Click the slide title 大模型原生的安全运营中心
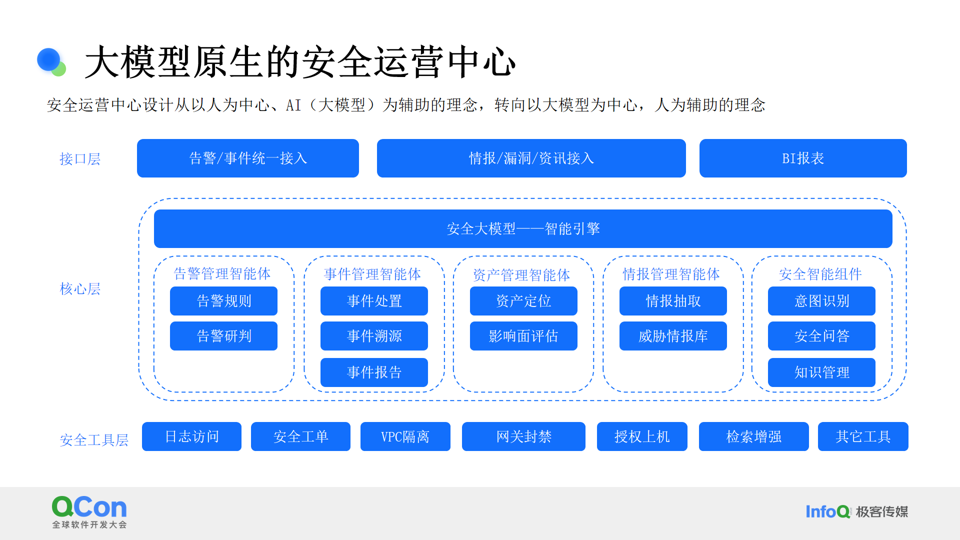Image resolution: width=960 pixels, height=540 pixels. pyautogui.click(x=300, y=62)
